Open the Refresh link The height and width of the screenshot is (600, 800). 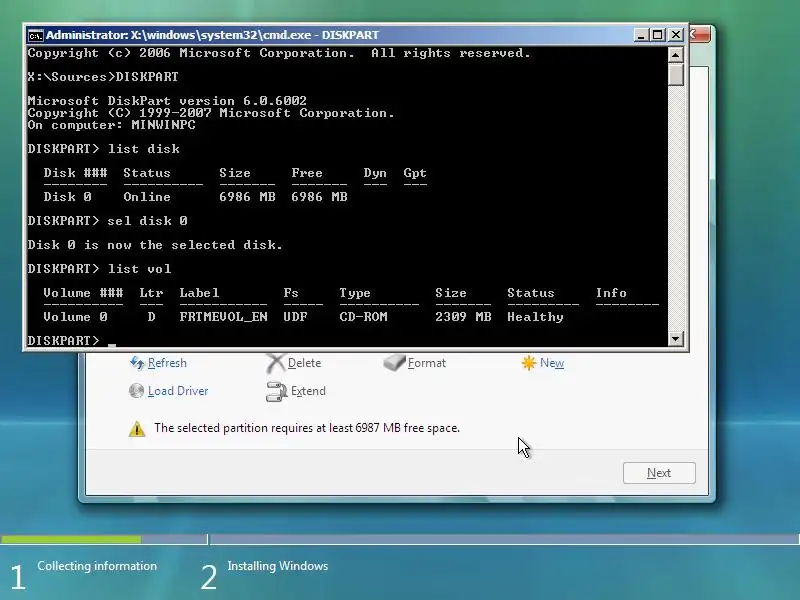tap(167, 363)
